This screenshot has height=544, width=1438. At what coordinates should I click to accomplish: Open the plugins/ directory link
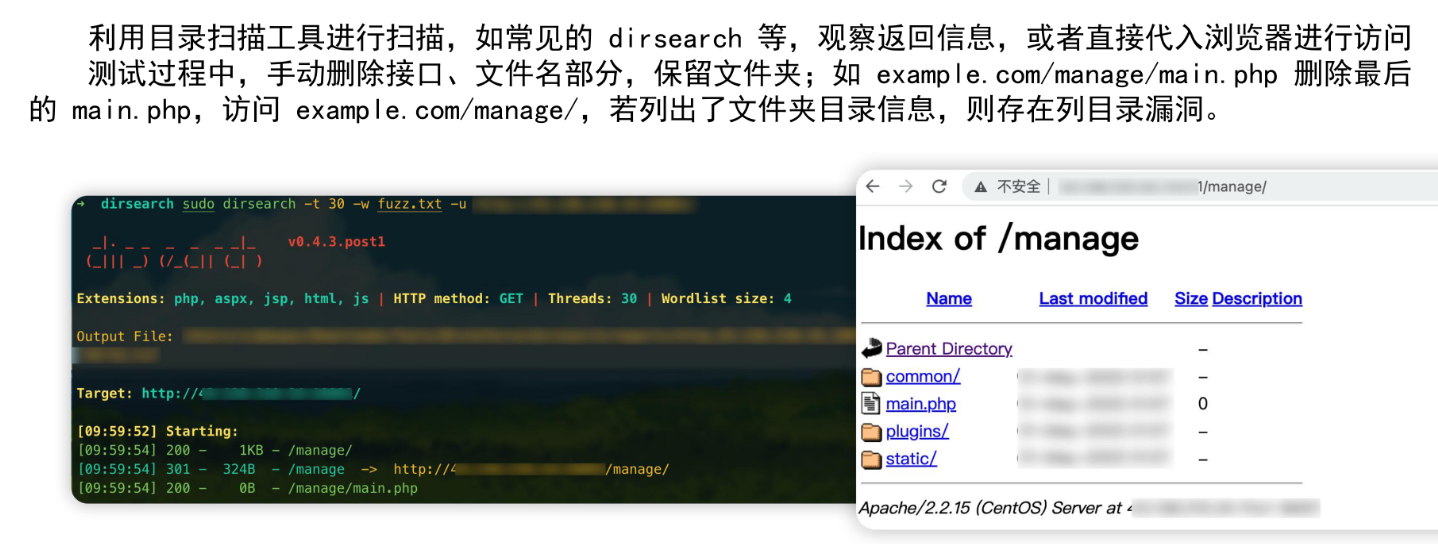(x=917, y=432)
